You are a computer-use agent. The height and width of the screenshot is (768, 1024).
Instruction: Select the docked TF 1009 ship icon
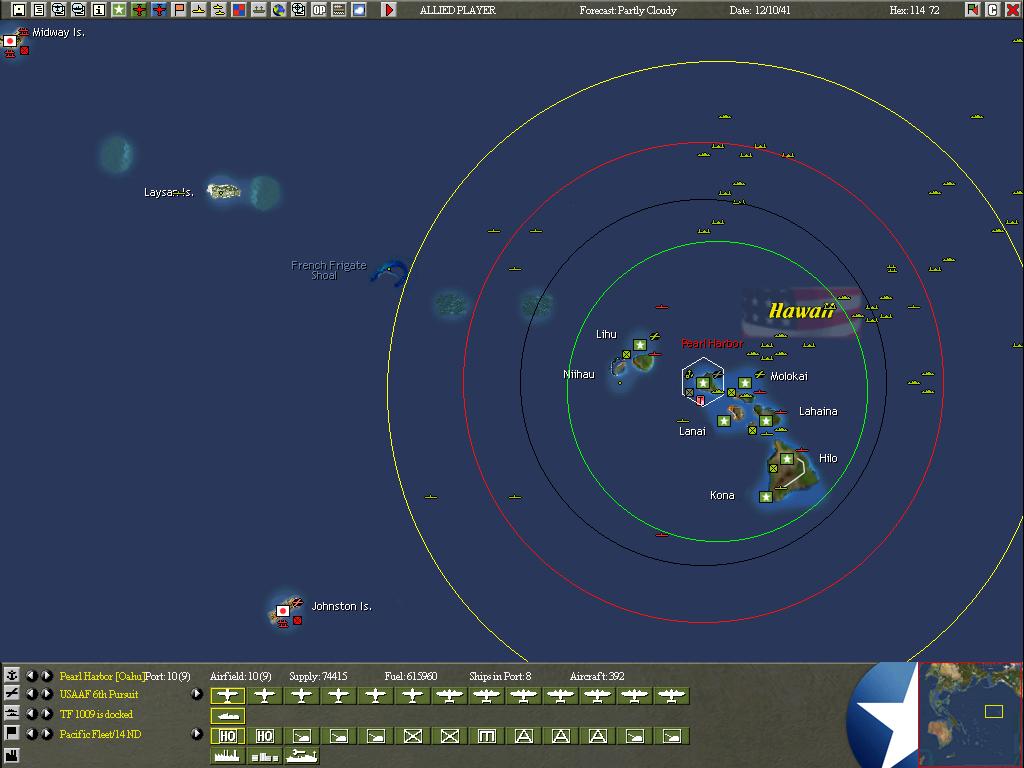228,715
